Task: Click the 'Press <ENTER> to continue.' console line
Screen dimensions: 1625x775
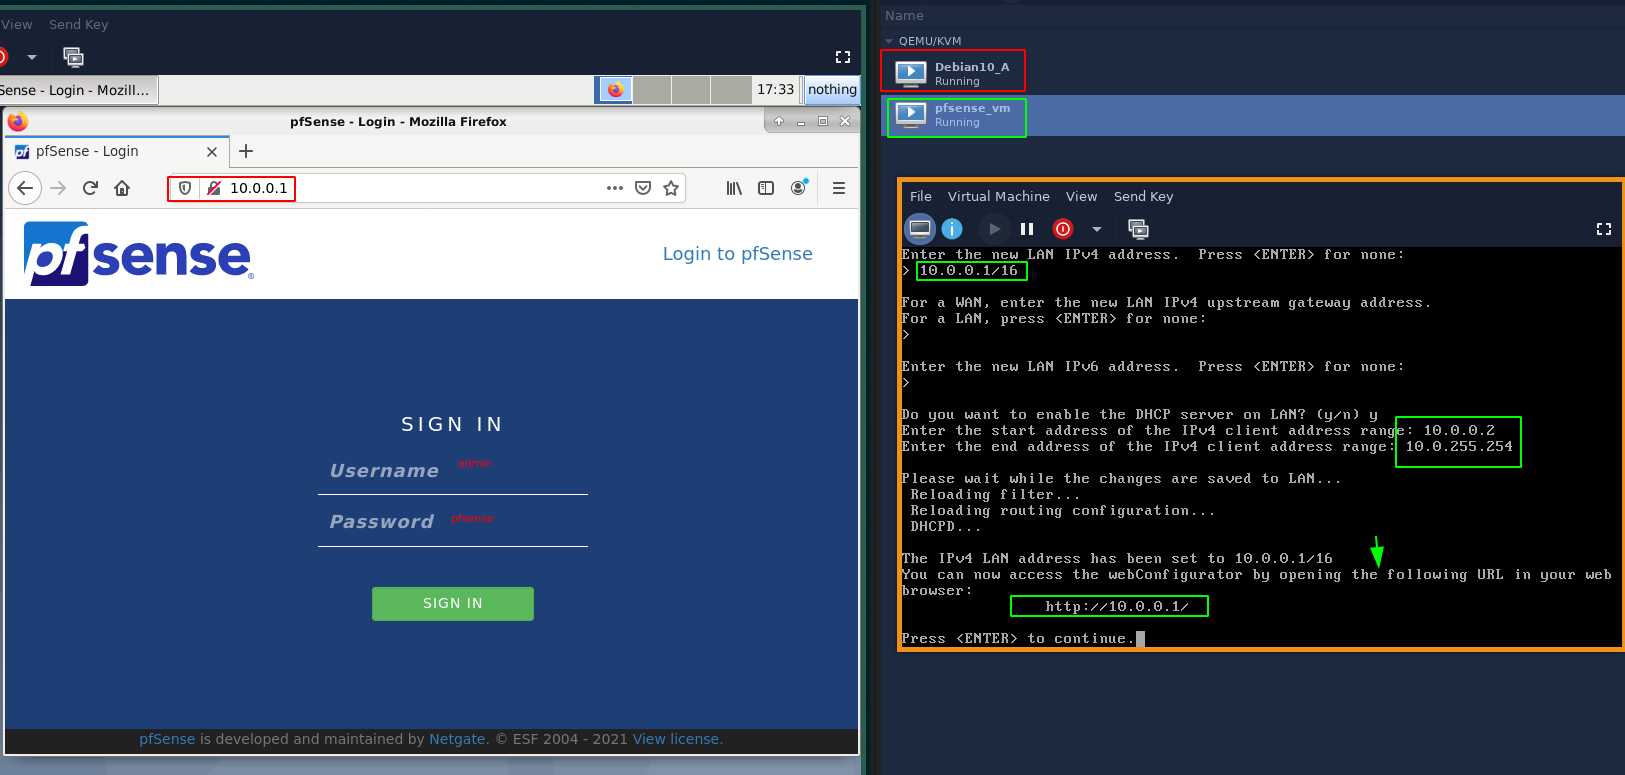Action: point(1018,639)
